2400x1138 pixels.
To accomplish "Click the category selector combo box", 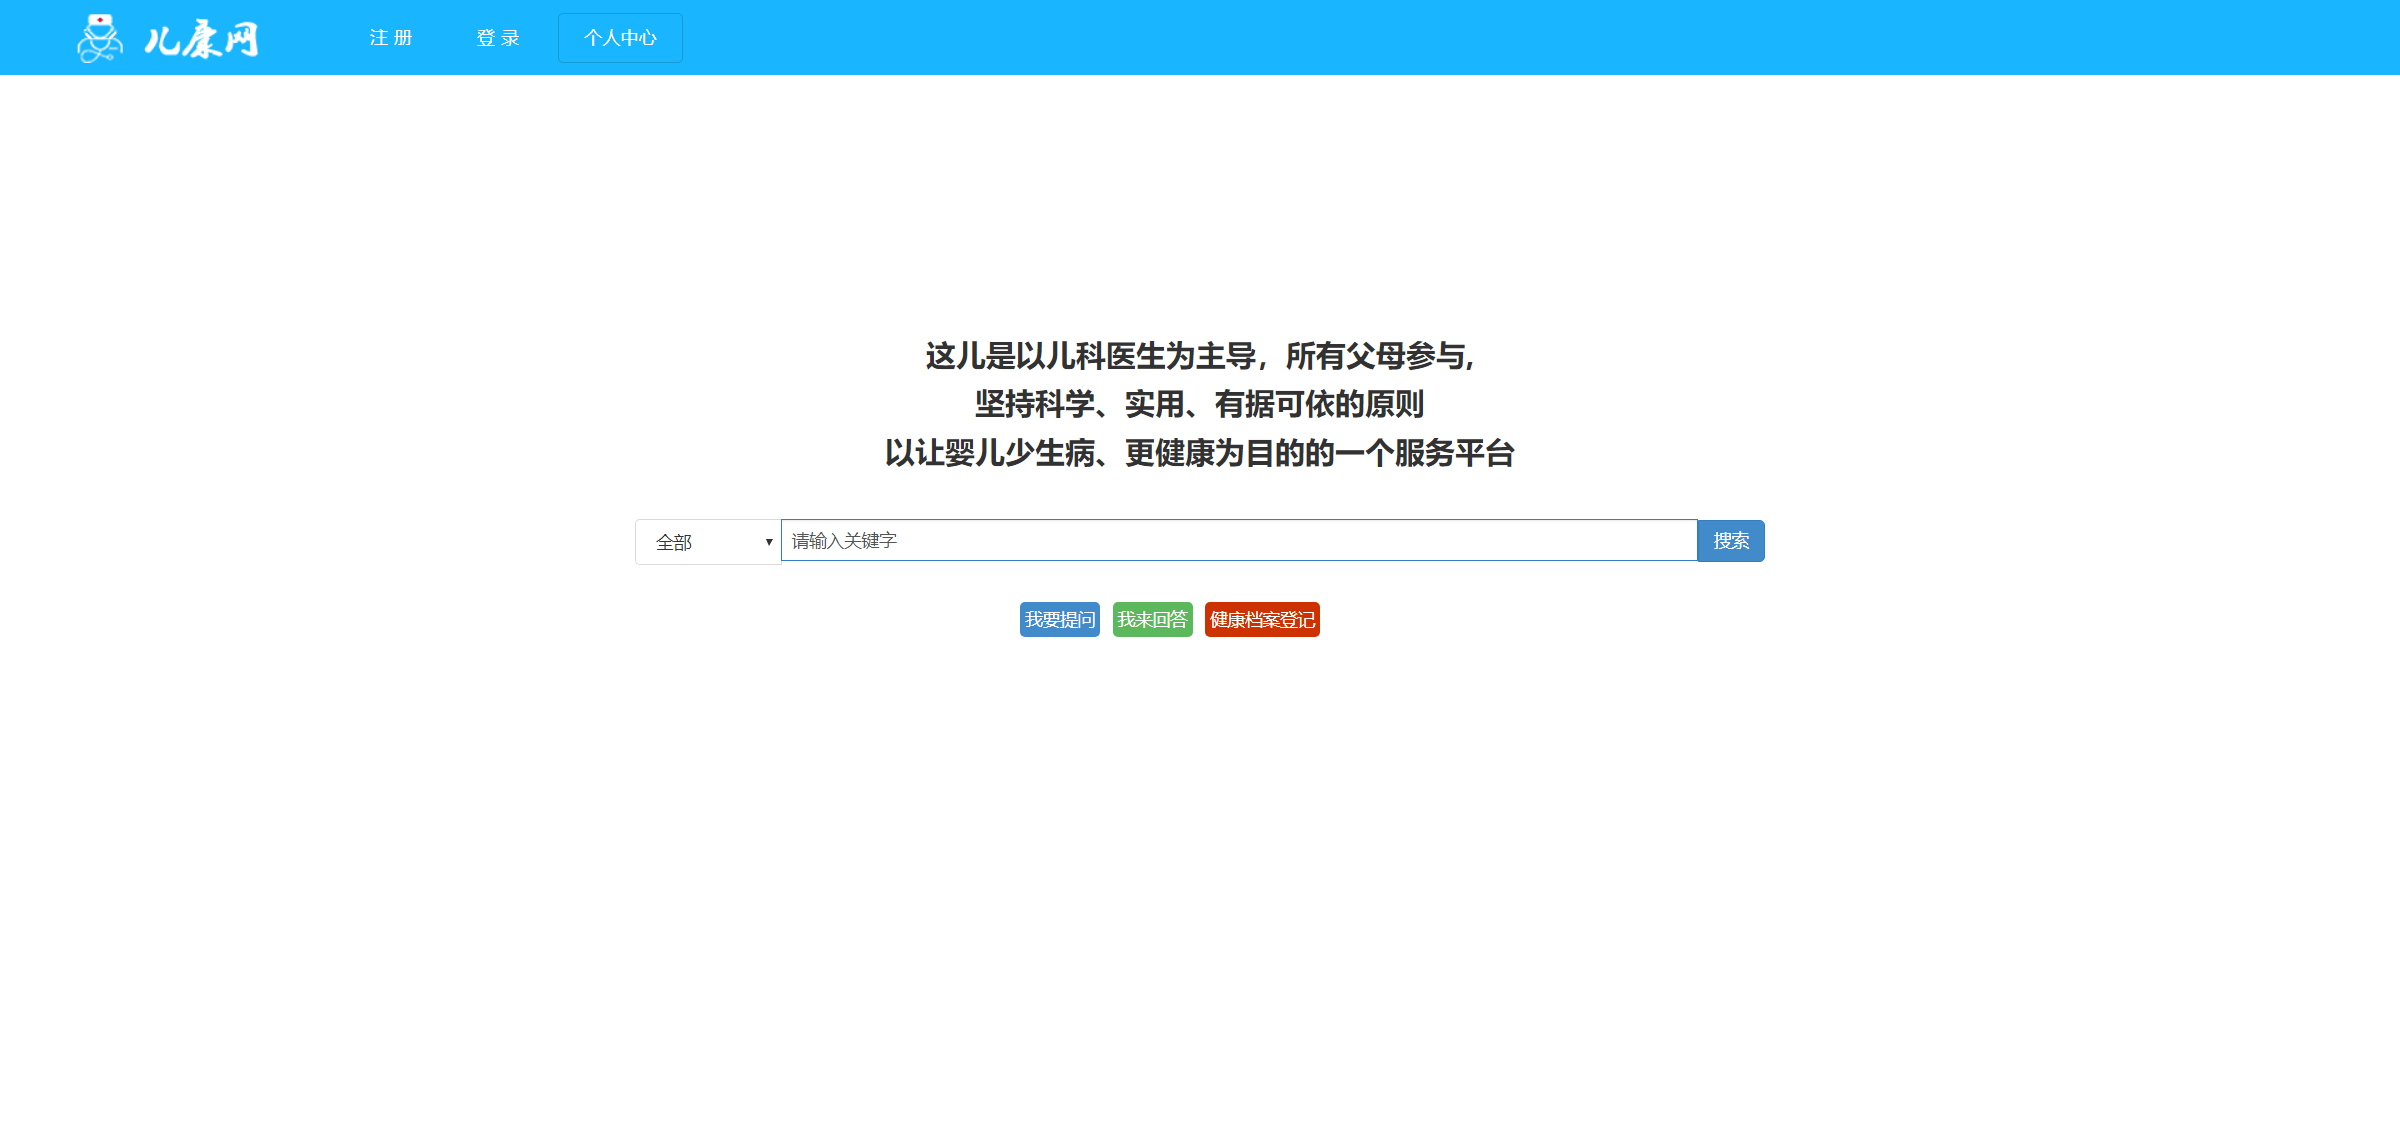I will pyautogui.click(x=707, y=541).
